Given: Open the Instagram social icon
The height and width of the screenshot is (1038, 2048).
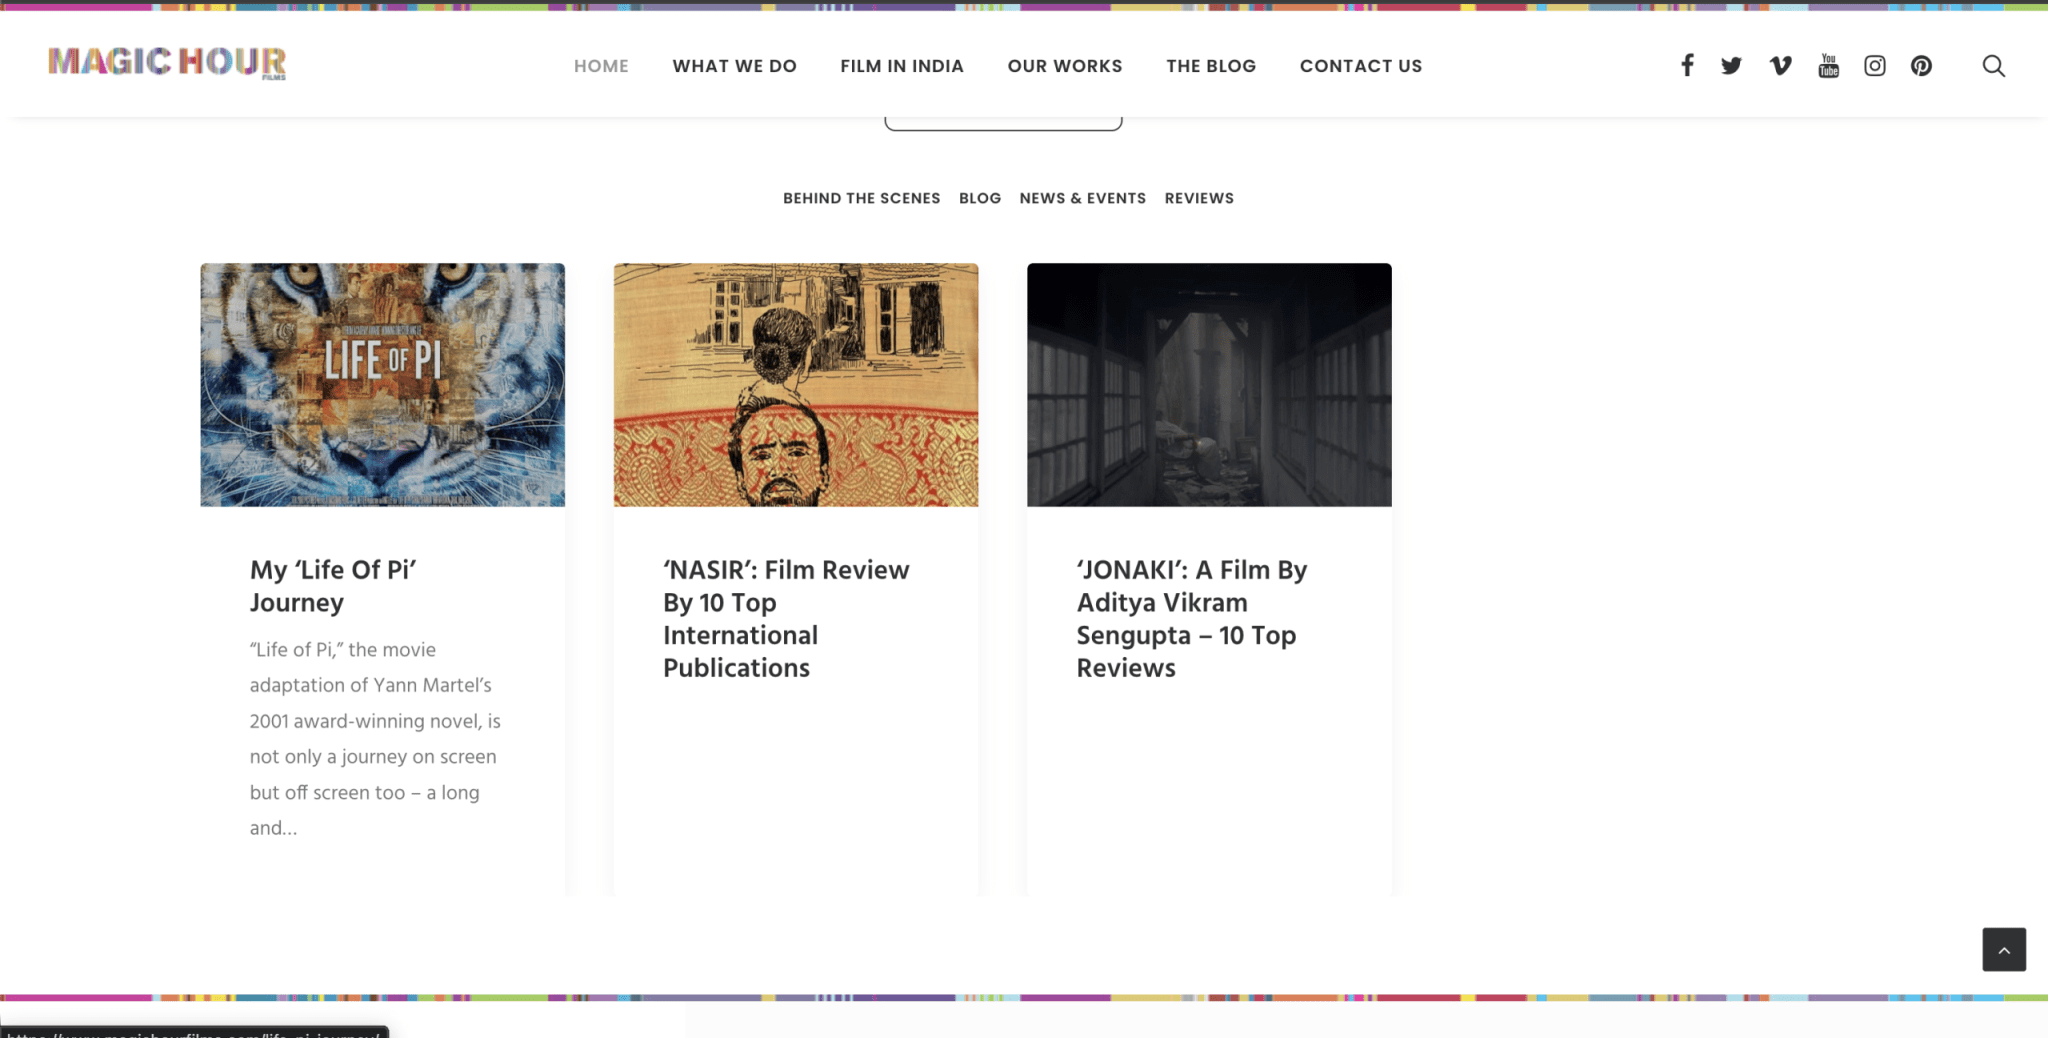Looking at the screenshot, I should pos(1875,66).
